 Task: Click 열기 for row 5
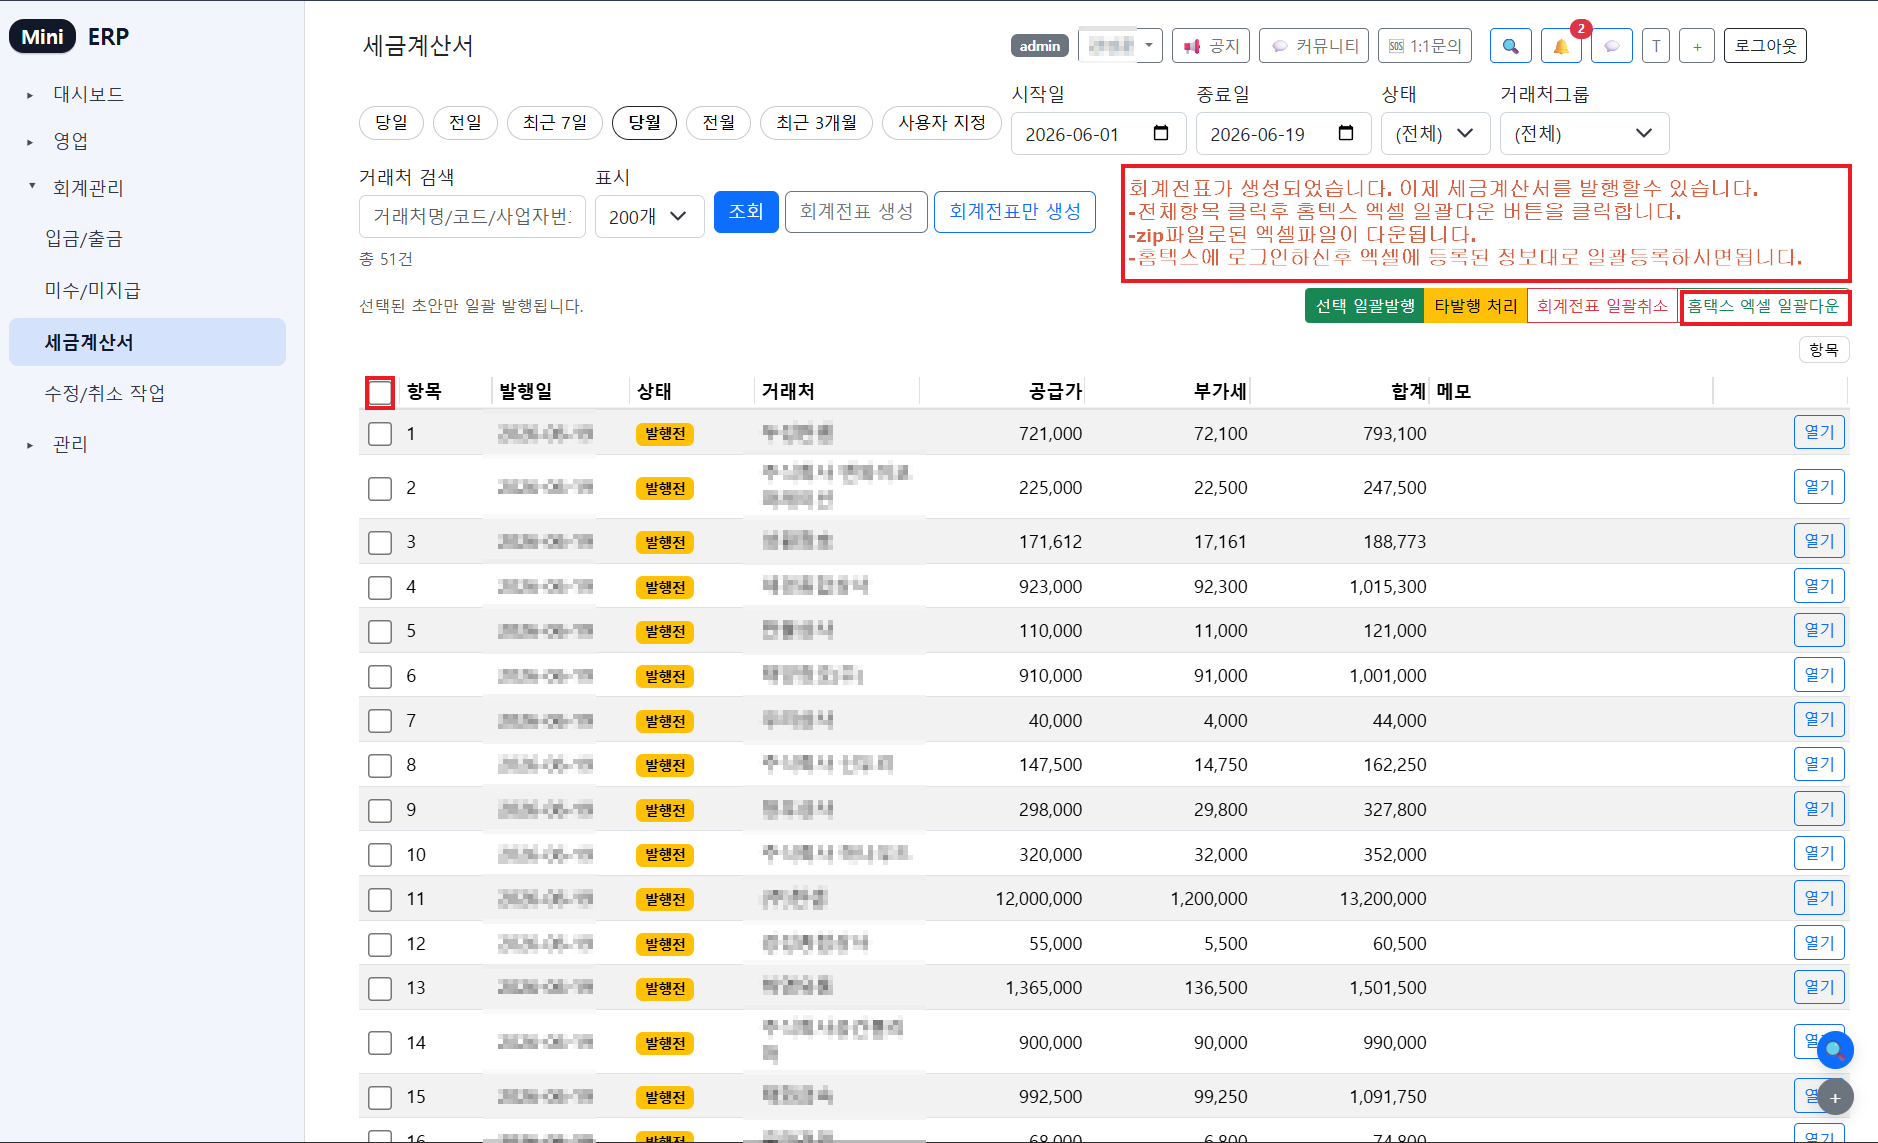1819,630
